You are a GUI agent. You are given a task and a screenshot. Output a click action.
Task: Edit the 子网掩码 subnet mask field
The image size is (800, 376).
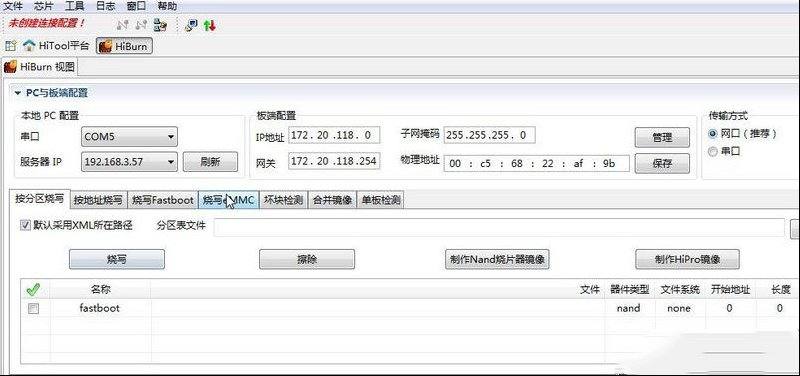pos(489,135)
